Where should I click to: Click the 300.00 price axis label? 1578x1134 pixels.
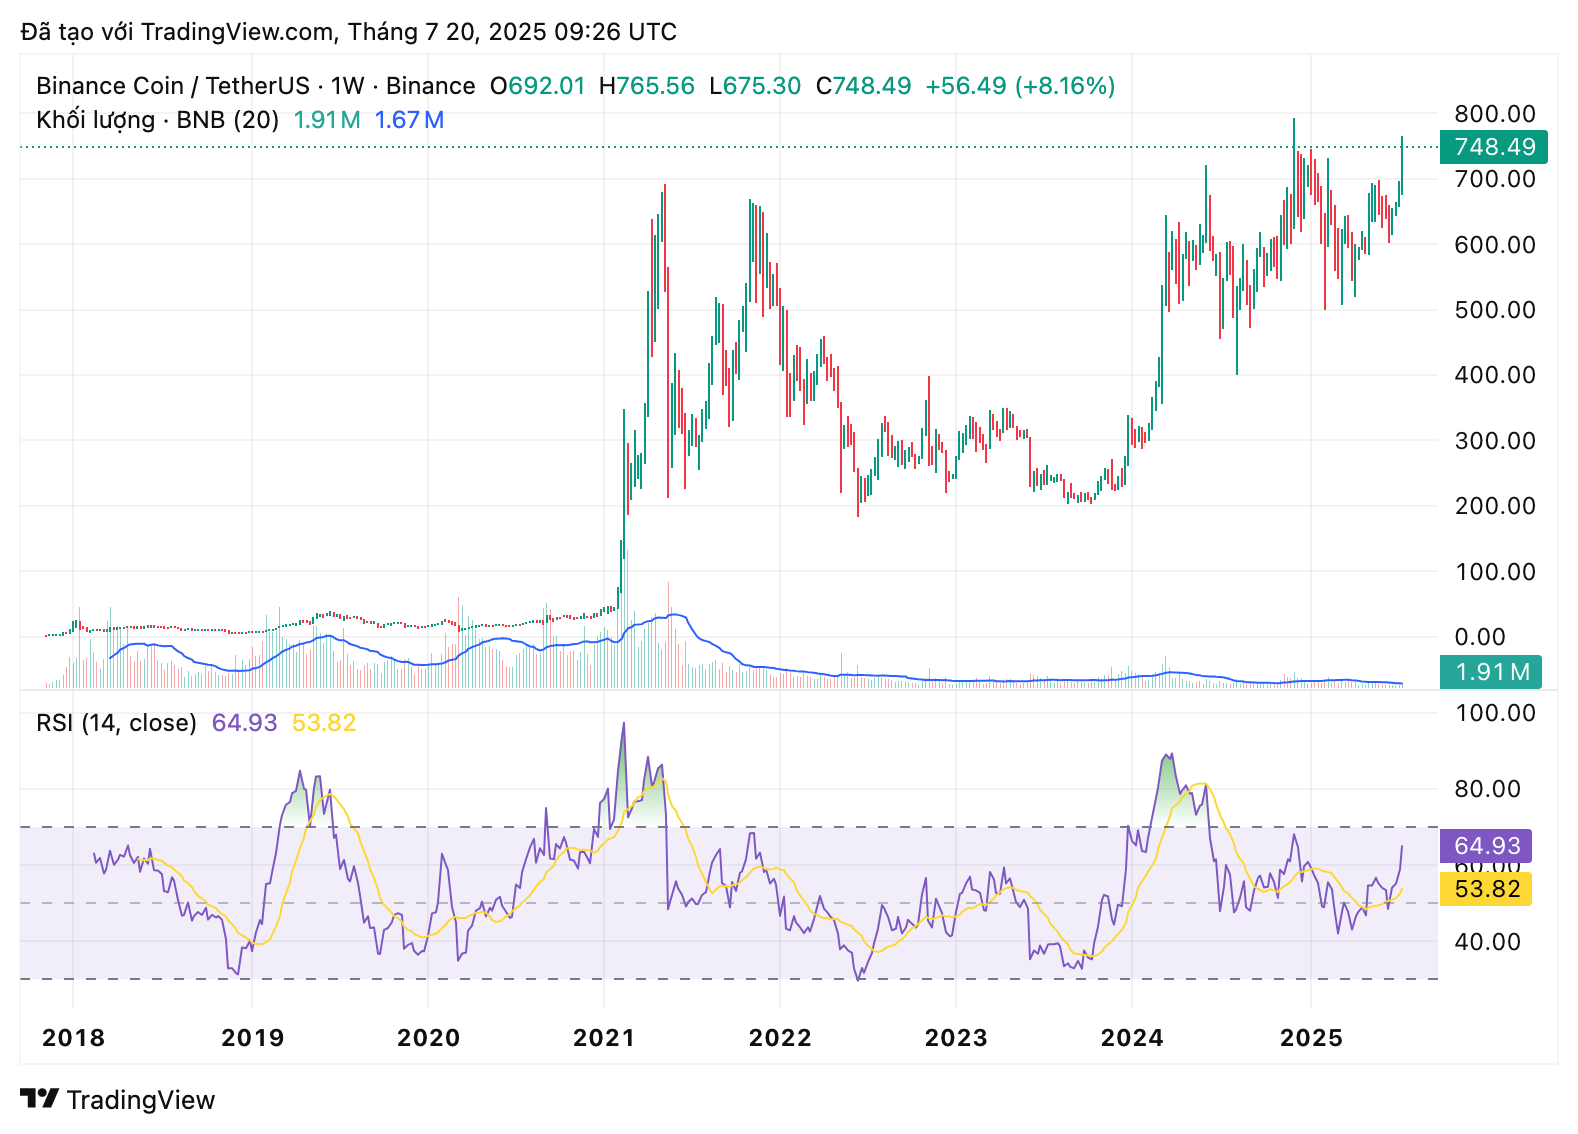tap(1495, 441)
